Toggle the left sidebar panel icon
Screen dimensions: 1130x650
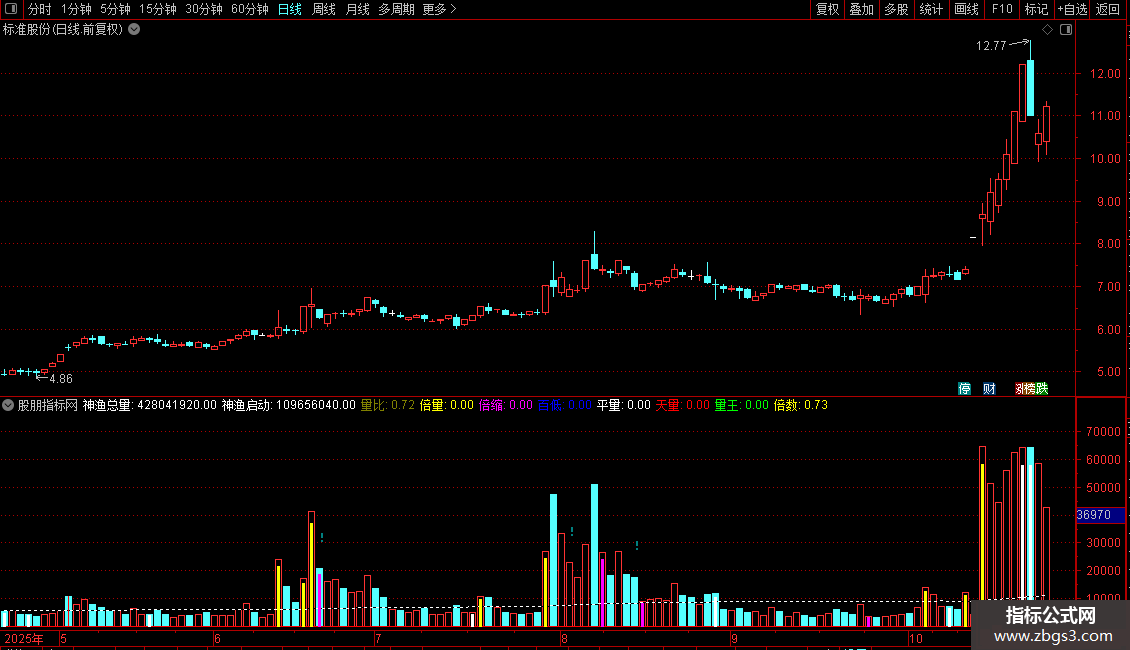click(x=11, y=9)
